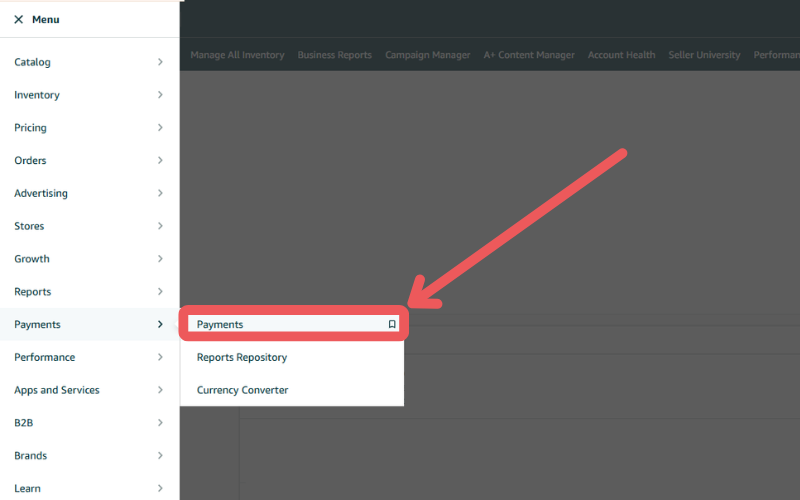Open A+ Content Manager link
Screen dimensions: 800x500
pyautogui.click(x=529, y=55)
